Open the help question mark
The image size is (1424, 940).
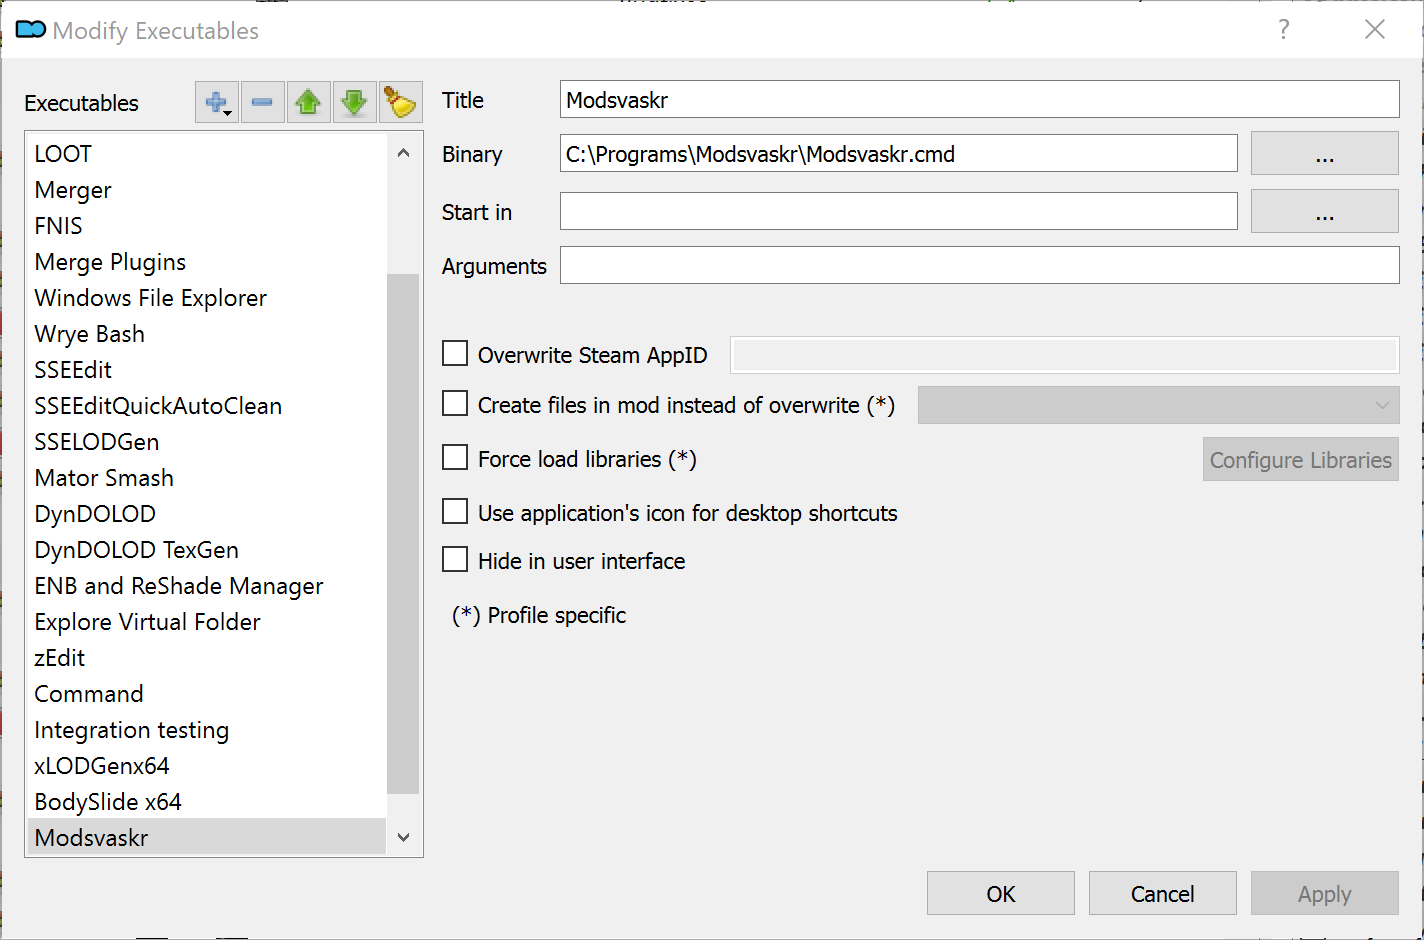pyautogui.click(x=1284, y=29)
